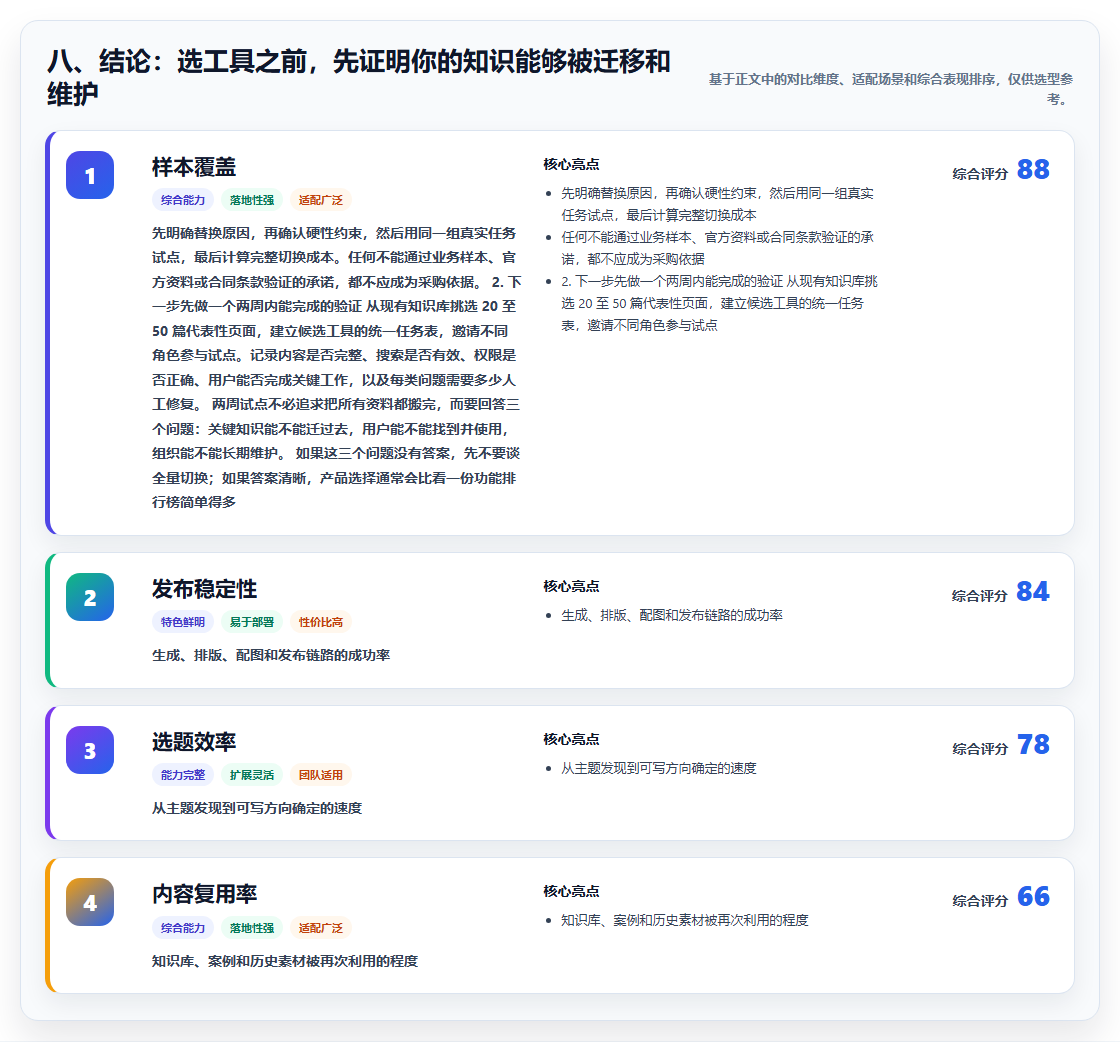
Task: Click 适配广泛 tag under 内容复用率
Action: point(321,928)
